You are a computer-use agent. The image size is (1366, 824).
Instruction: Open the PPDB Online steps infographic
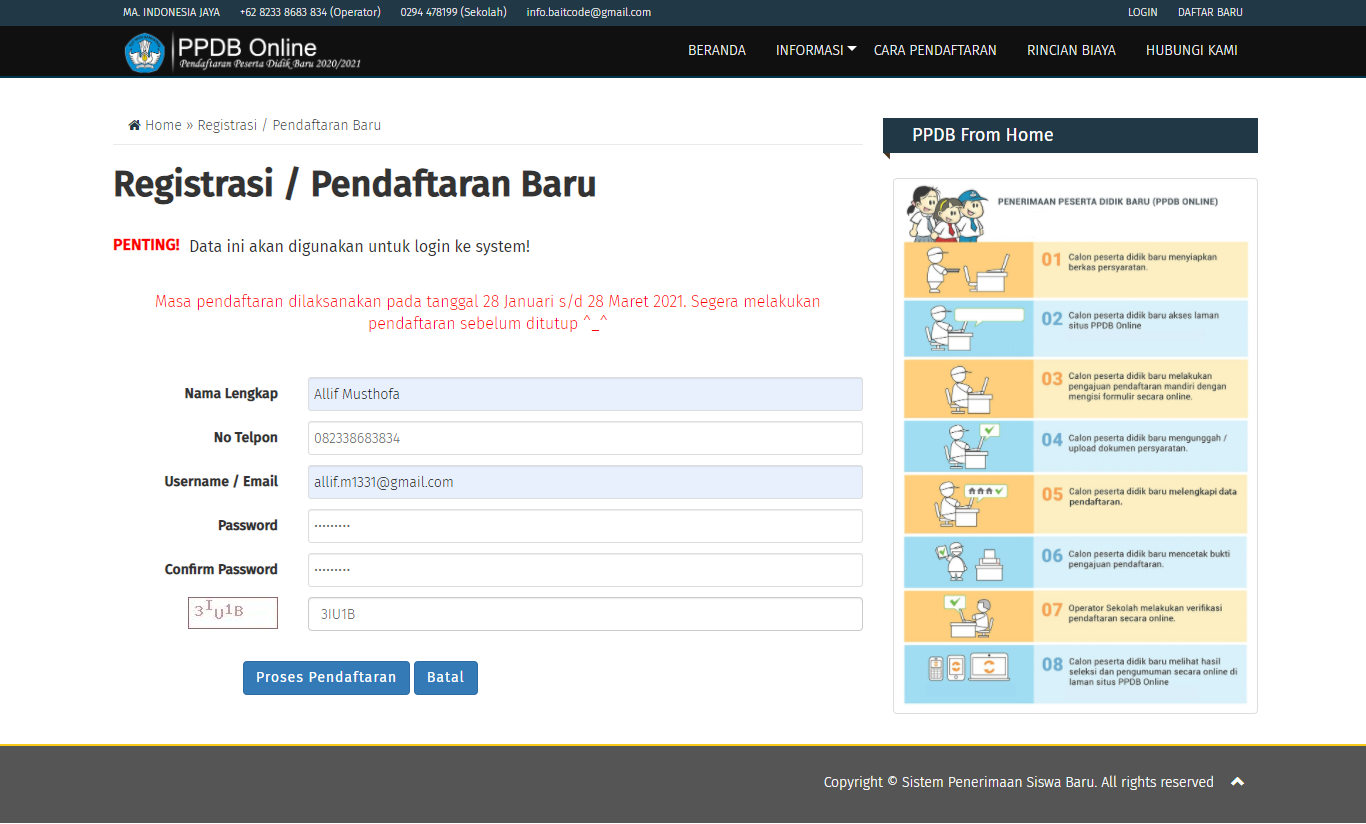click(x=1075, y=445)
